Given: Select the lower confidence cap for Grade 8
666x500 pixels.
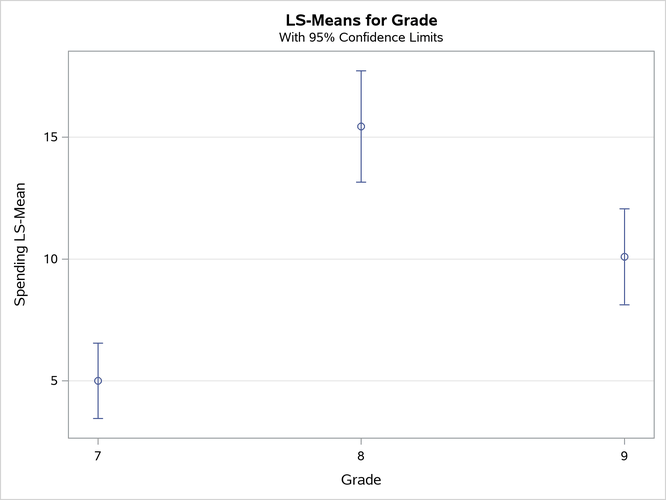Looking at the screenshot, I should (361, 182).
